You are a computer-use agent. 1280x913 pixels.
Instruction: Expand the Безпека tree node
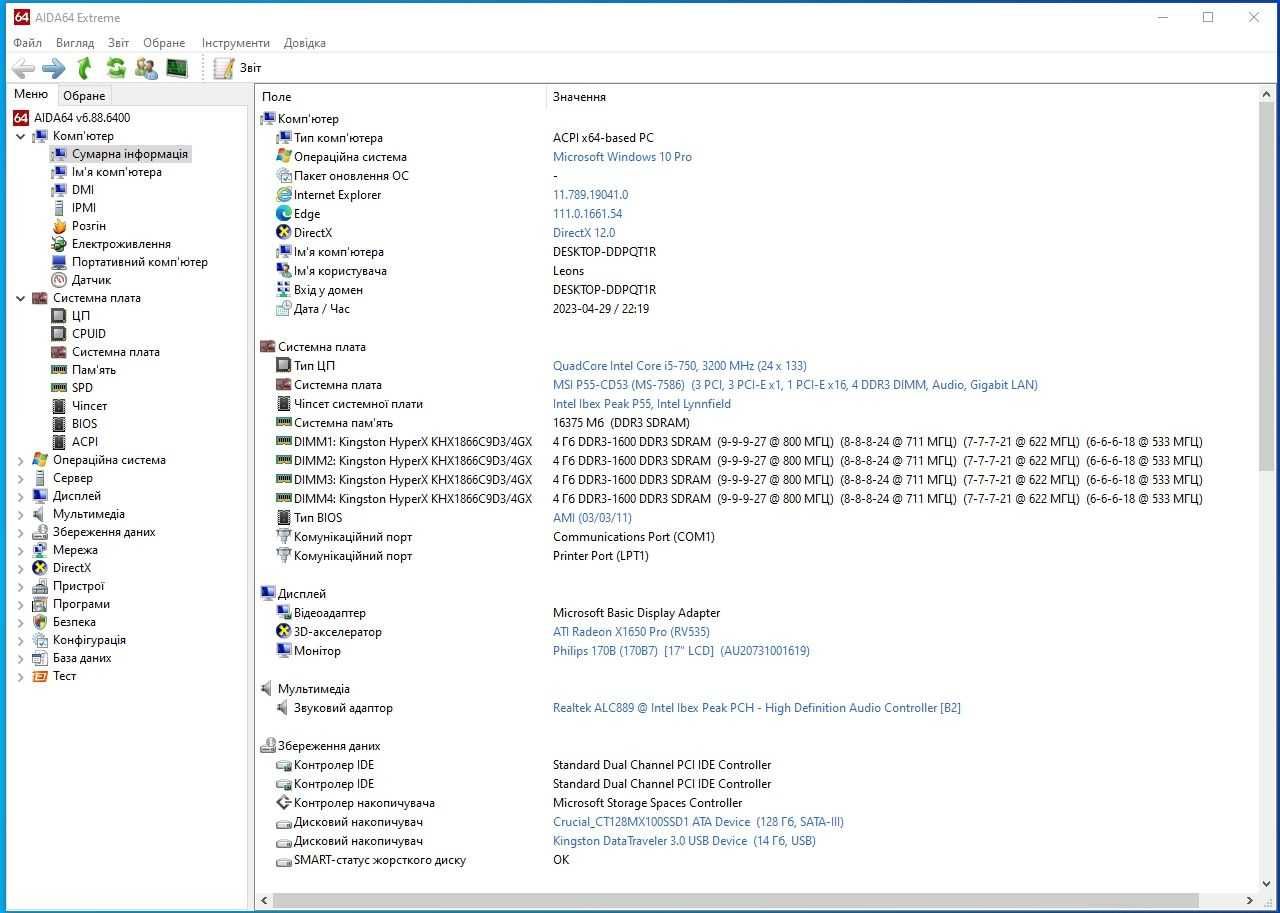pyautogui.click(x=21, y=622)
